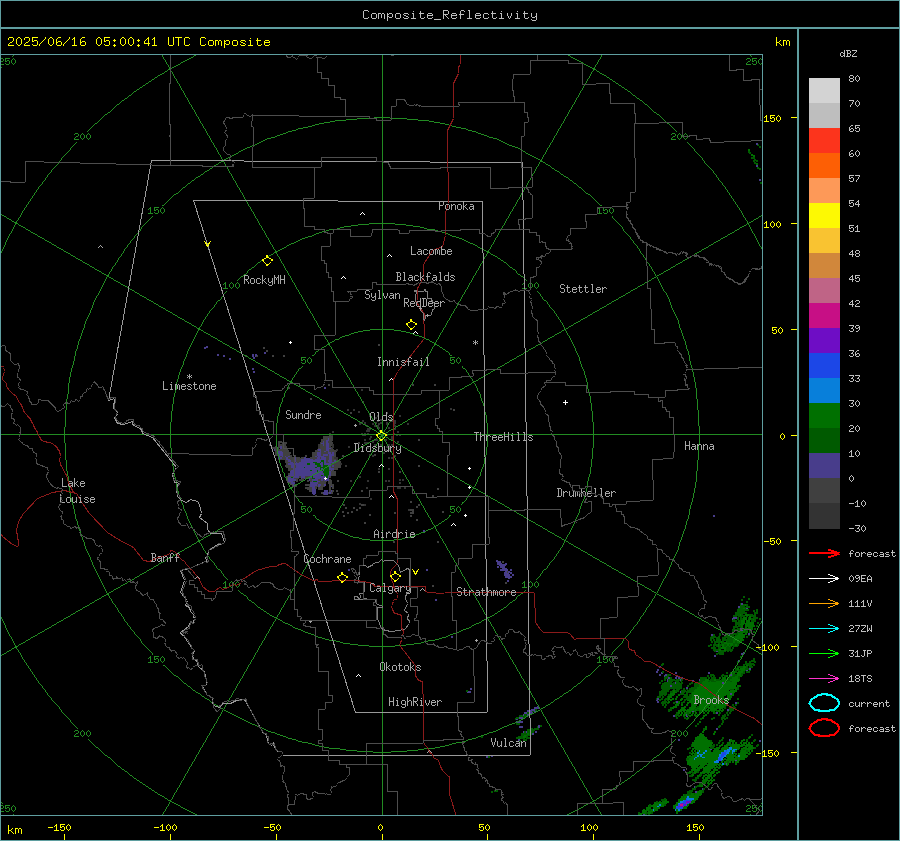The image size is (900, 841).
Task: Select the Ponoka city label
Action: pyautogui.click(x=456, y=206)
